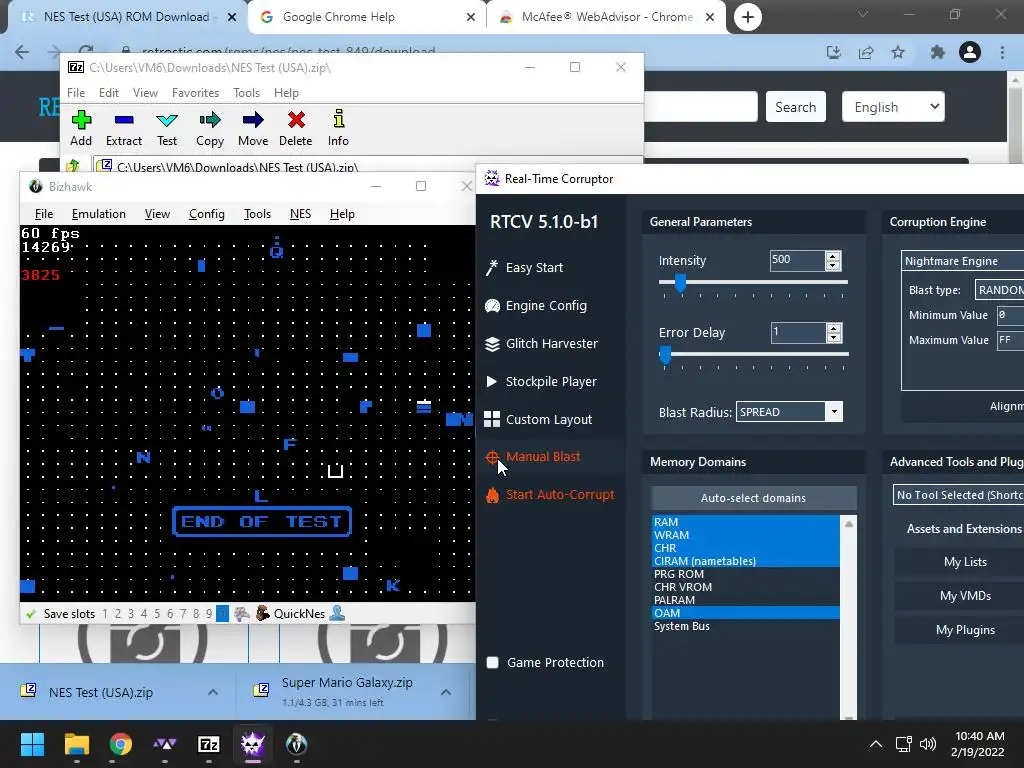
Task: Open Chrome profile avatar
Action: (x=970, y=52)
